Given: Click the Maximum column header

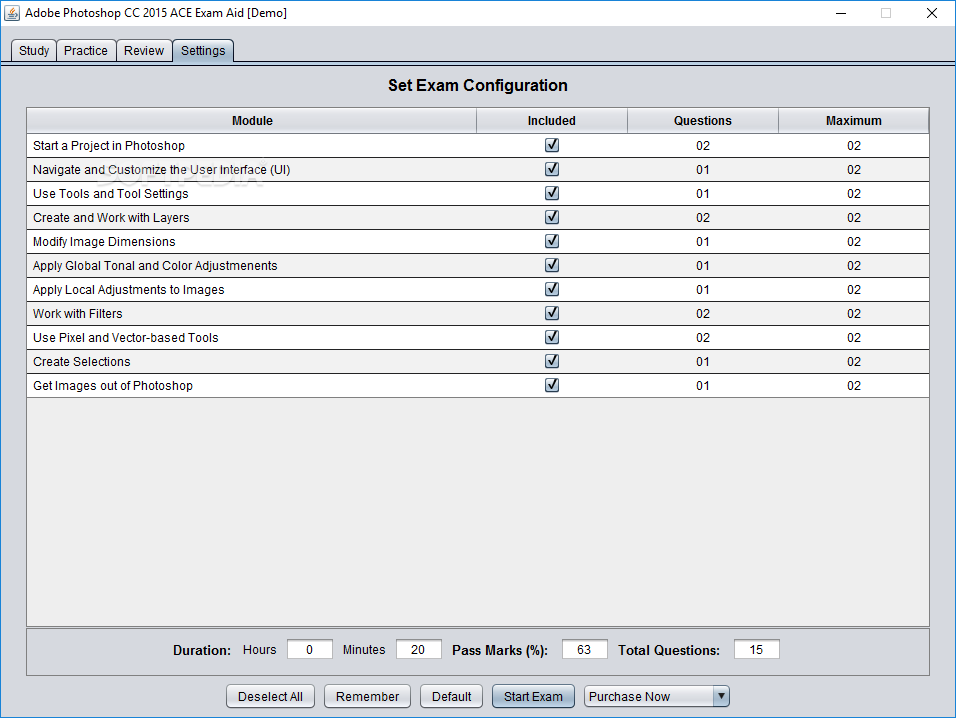Looking at the screenshot, I should pyautogui.click(x=854, y=121).
